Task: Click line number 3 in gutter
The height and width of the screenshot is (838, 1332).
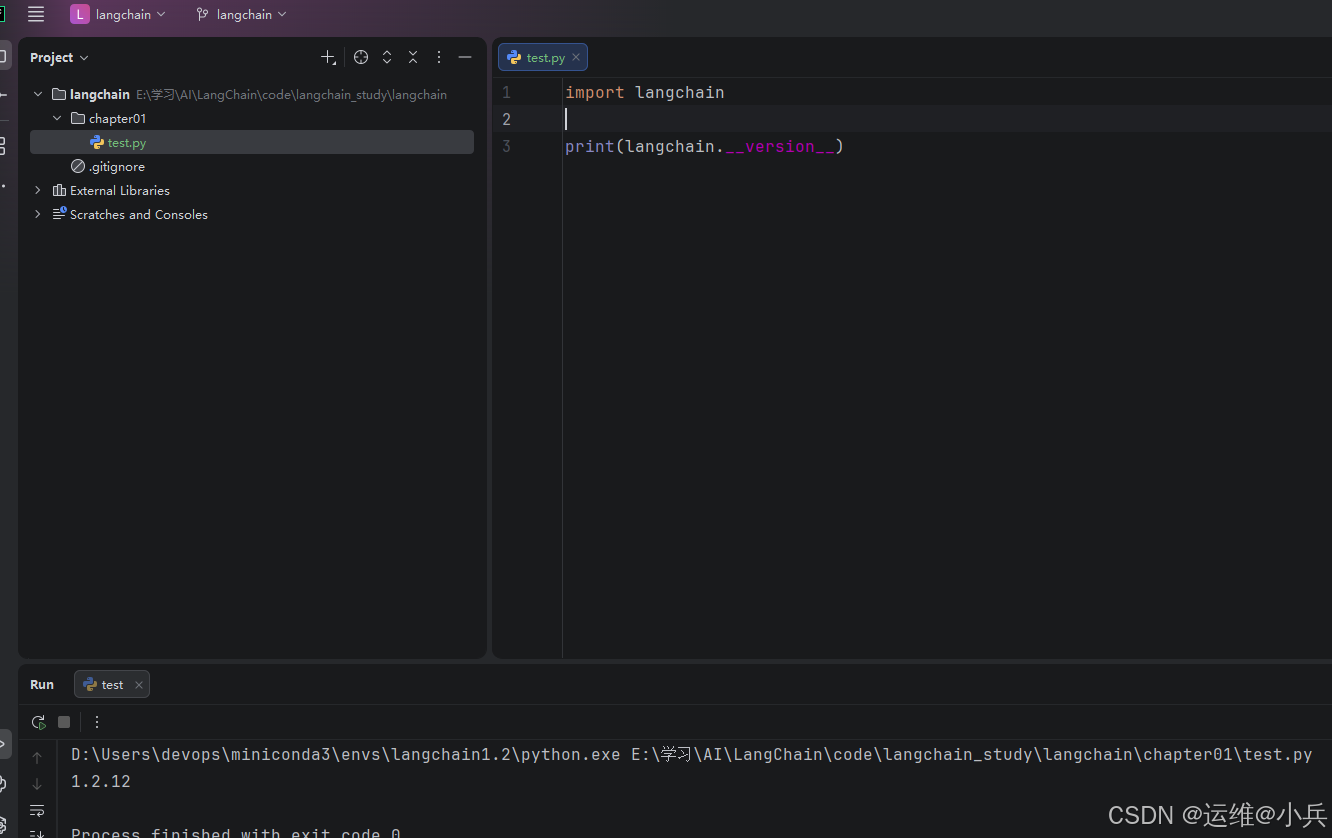Action: [506, 146]
